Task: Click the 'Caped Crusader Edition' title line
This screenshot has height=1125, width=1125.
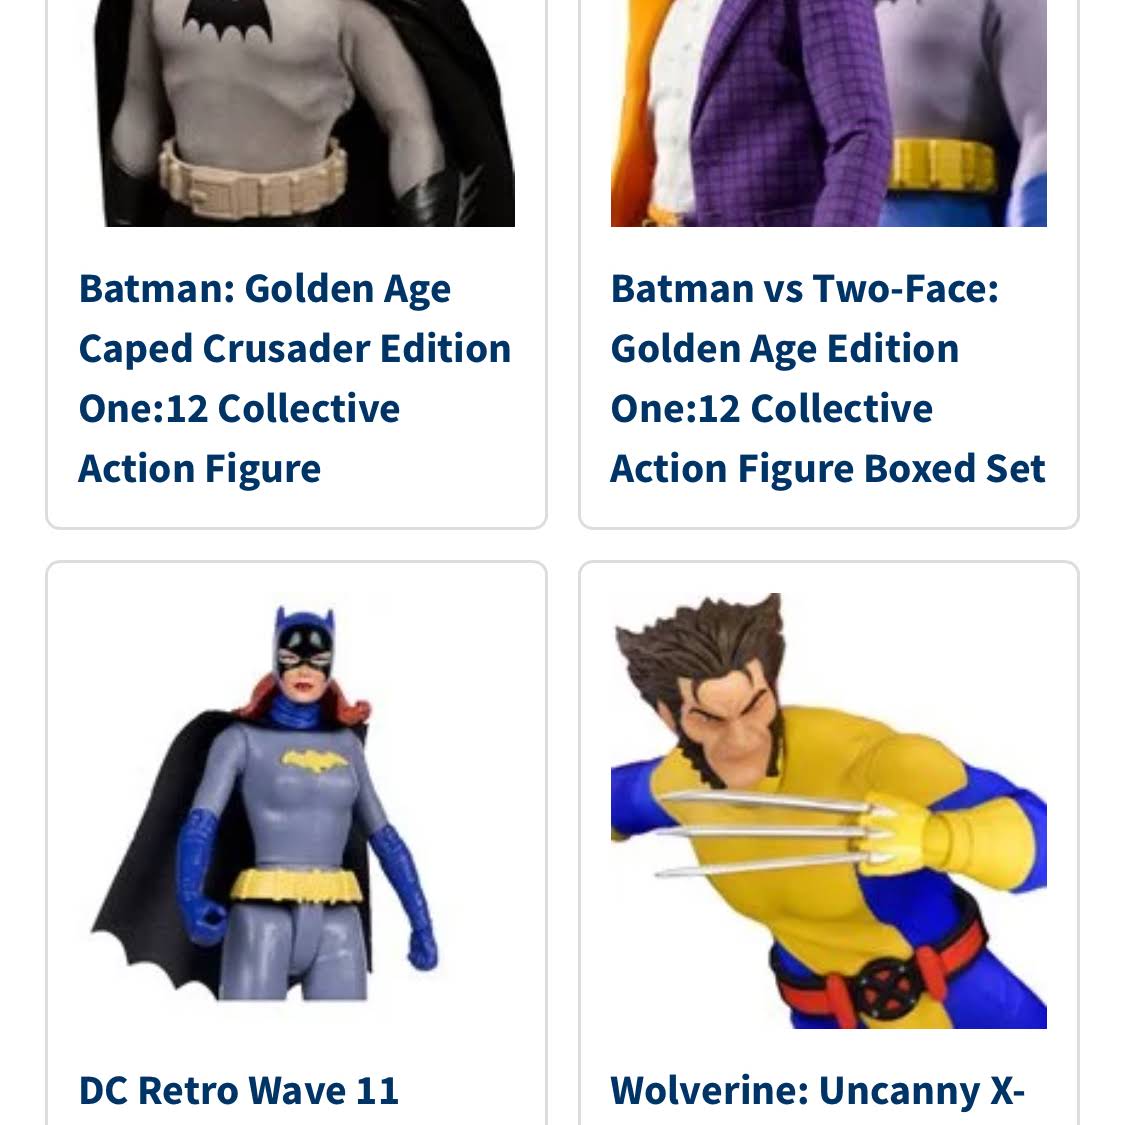Action: 294,349
